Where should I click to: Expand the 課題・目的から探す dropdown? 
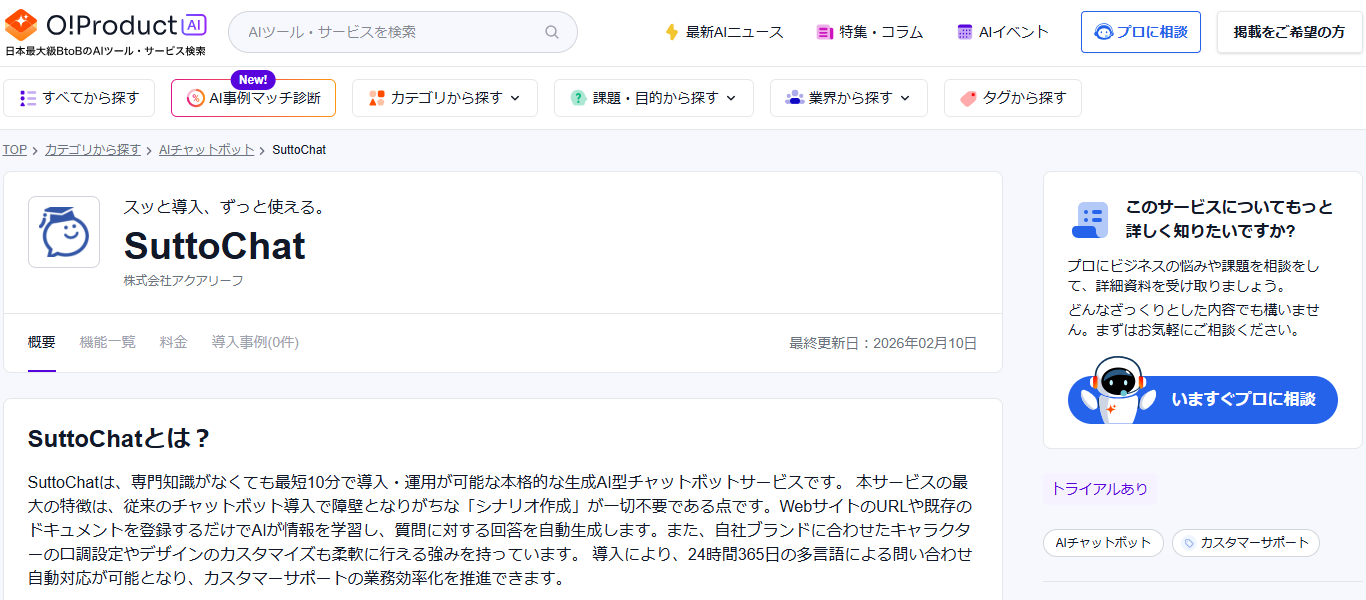655,98
